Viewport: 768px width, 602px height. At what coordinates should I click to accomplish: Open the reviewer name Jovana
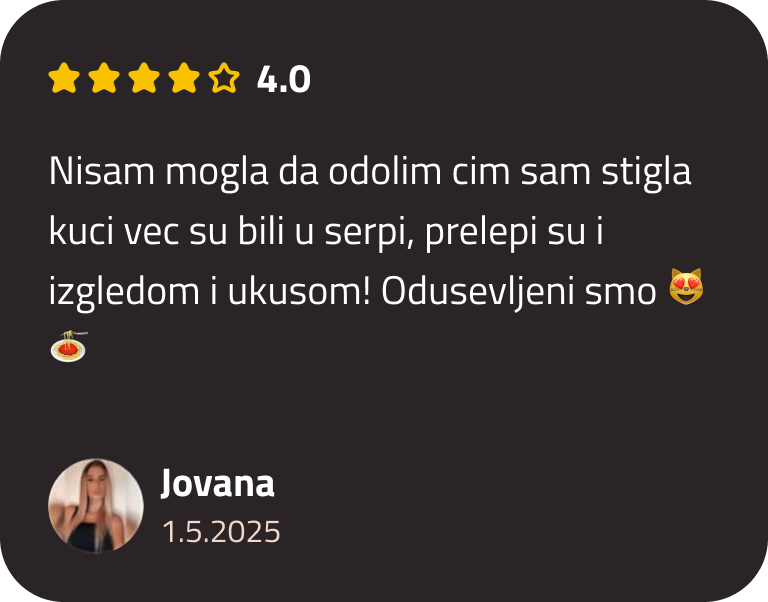pos(217,483)
